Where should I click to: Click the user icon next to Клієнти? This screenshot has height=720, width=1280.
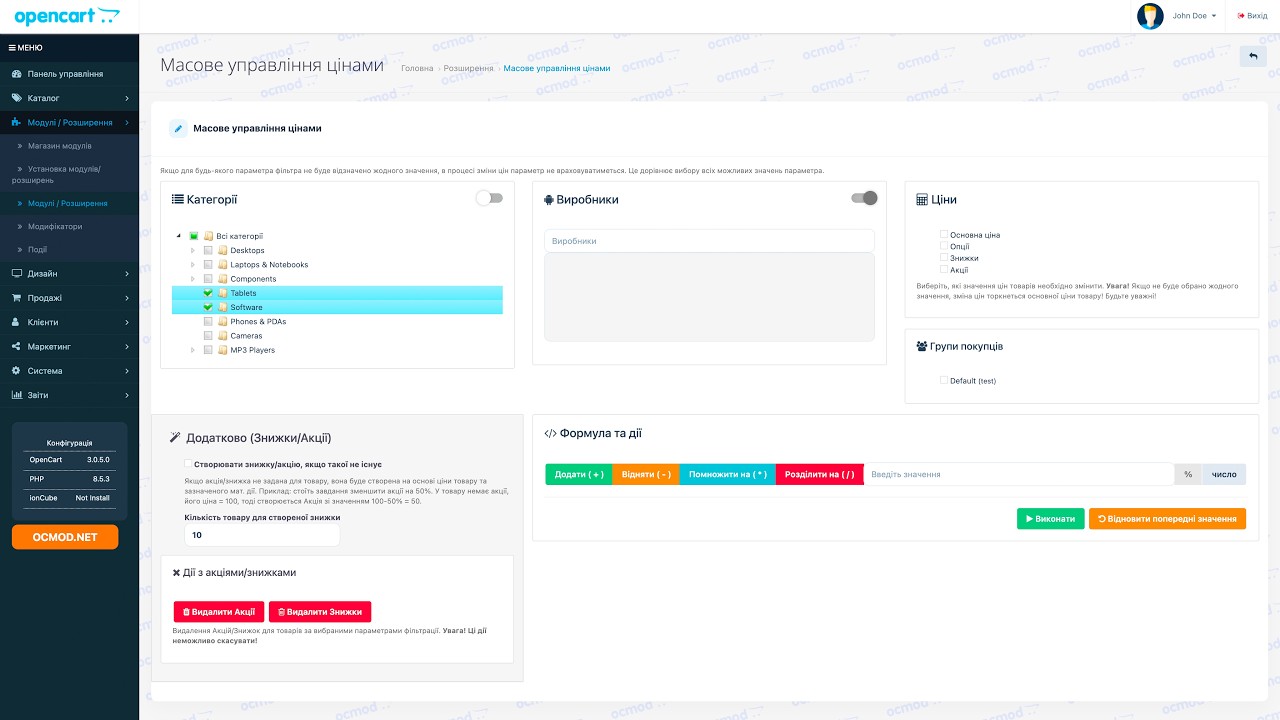[x=17, y=322]
